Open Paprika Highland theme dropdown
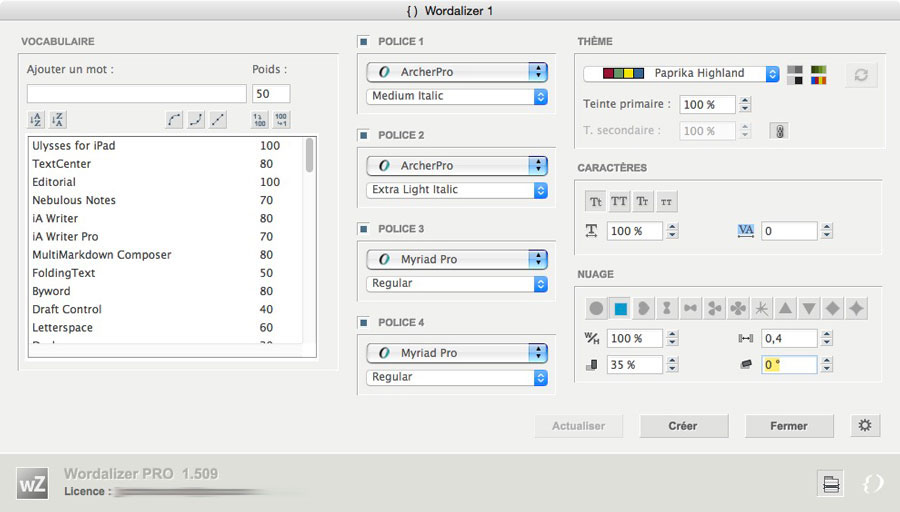The width and height of the screenshot is (900, 512). click(x=681, y=73)
